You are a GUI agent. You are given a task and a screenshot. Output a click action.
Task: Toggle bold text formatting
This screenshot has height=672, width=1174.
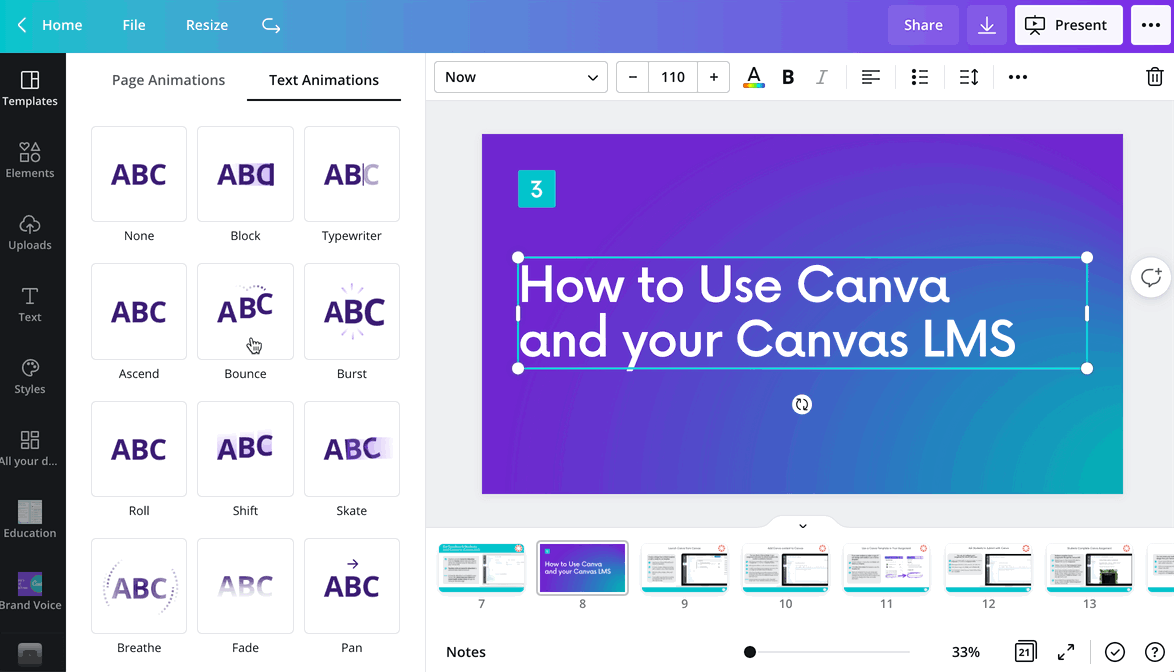788,77
